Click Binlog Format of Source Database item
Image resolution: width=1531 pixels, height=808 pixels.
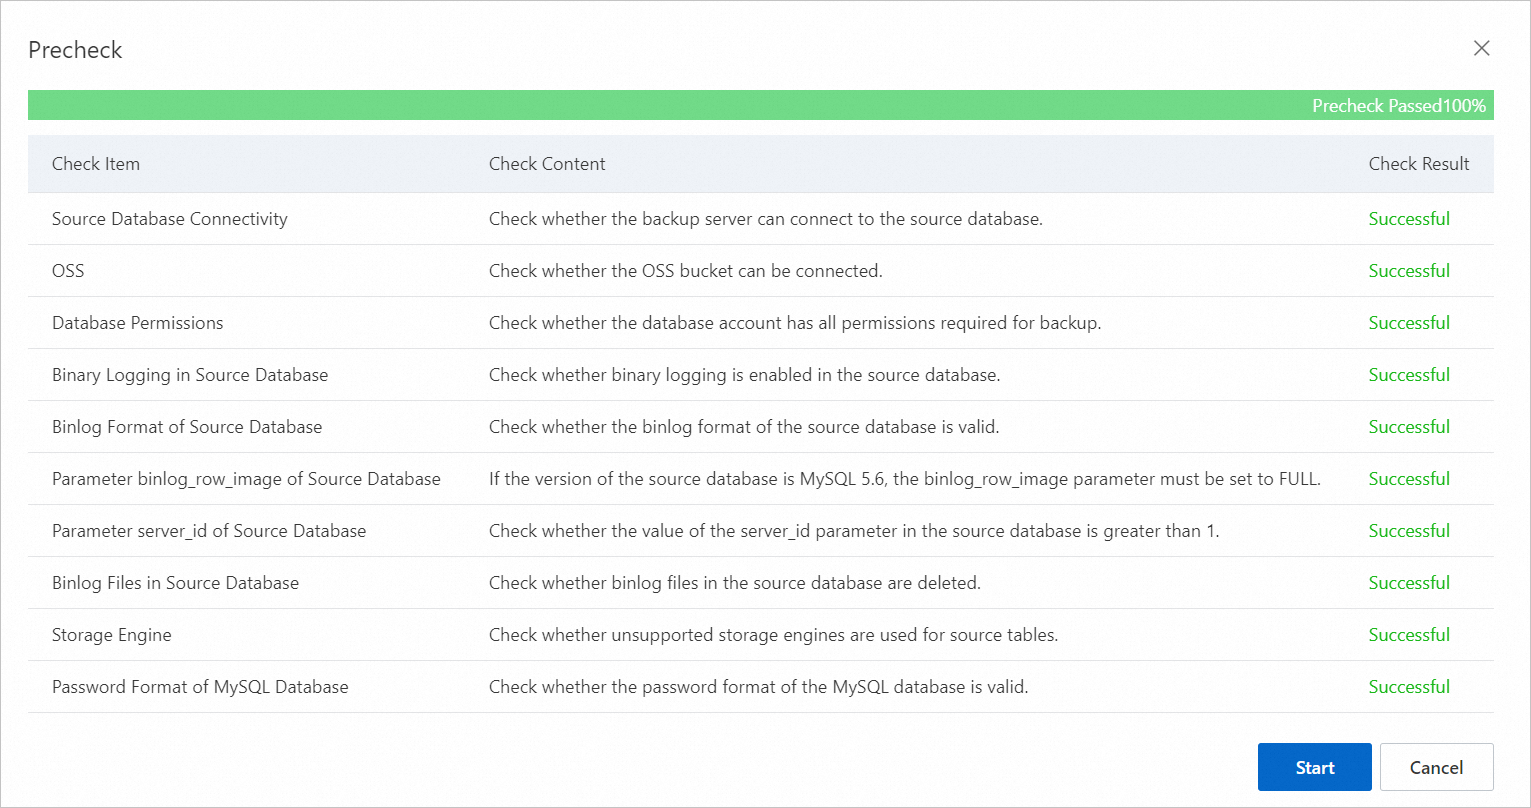pyautogui.click(x=187, y=427)
